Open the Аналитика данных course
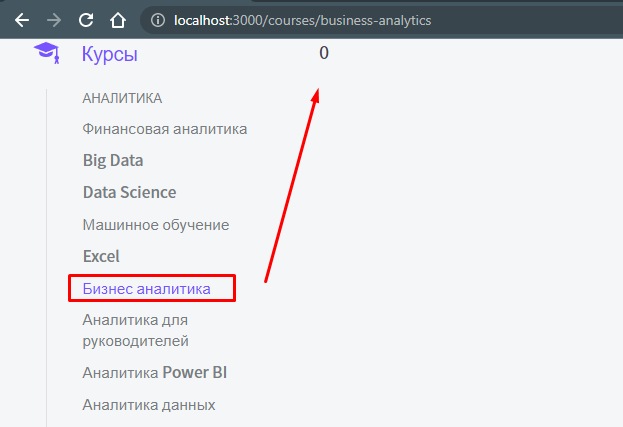 tap(149, 405)
